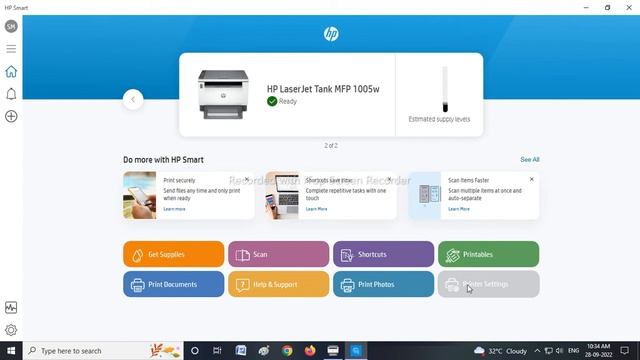Open the Get Supplies tile
Image resolution: width=640 pixels, height=360 pixels.
click(x=173, y=254)
